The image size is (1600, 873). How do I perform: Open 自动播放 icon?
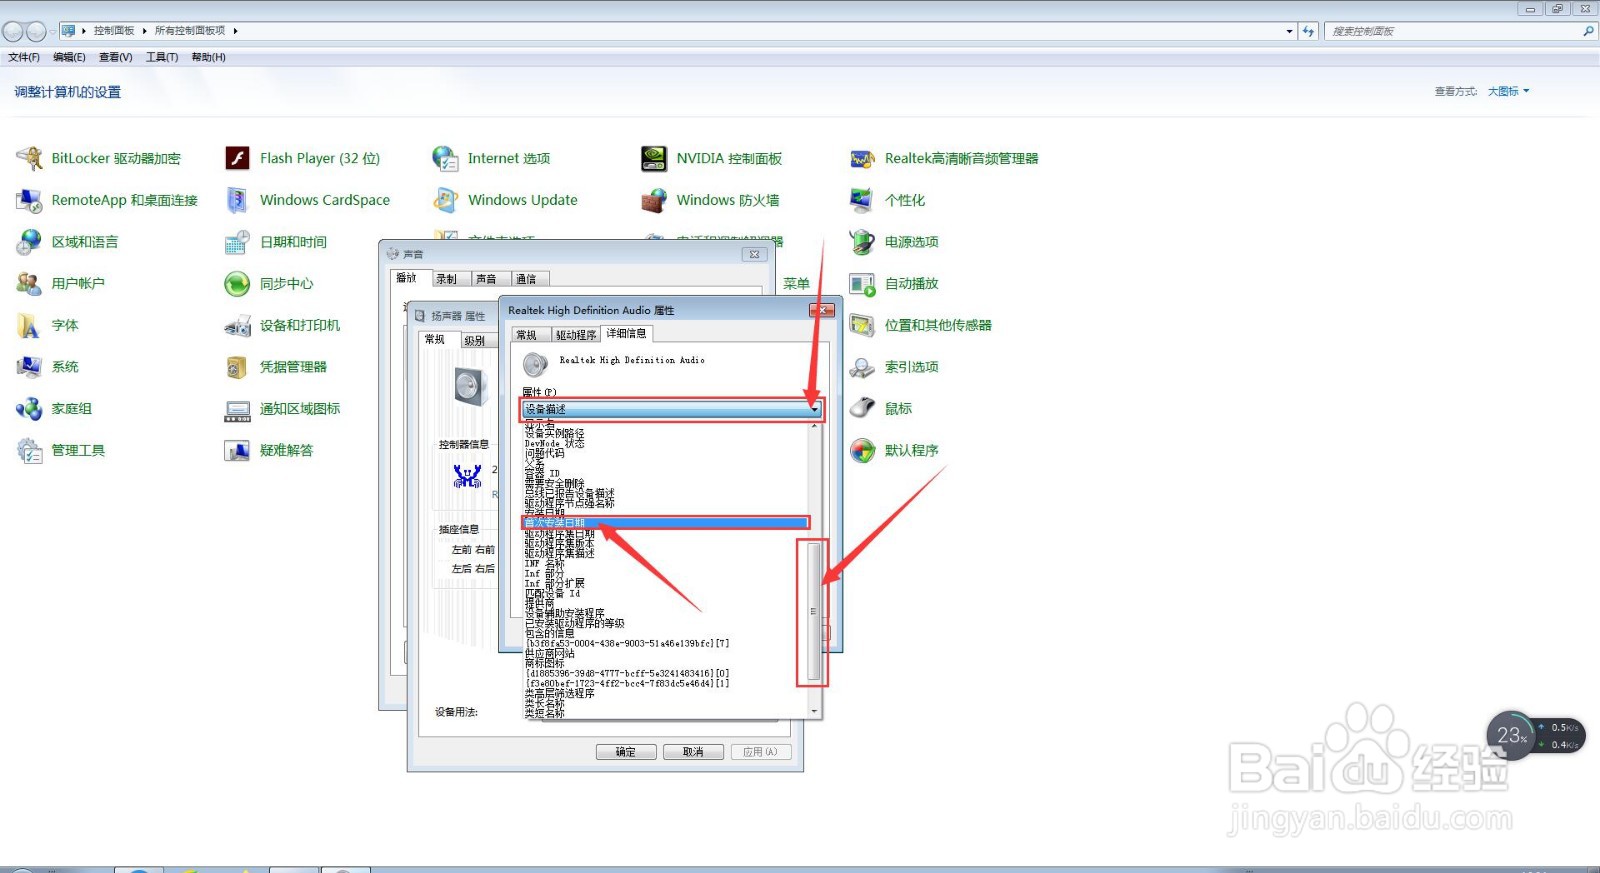coord(862,284)
